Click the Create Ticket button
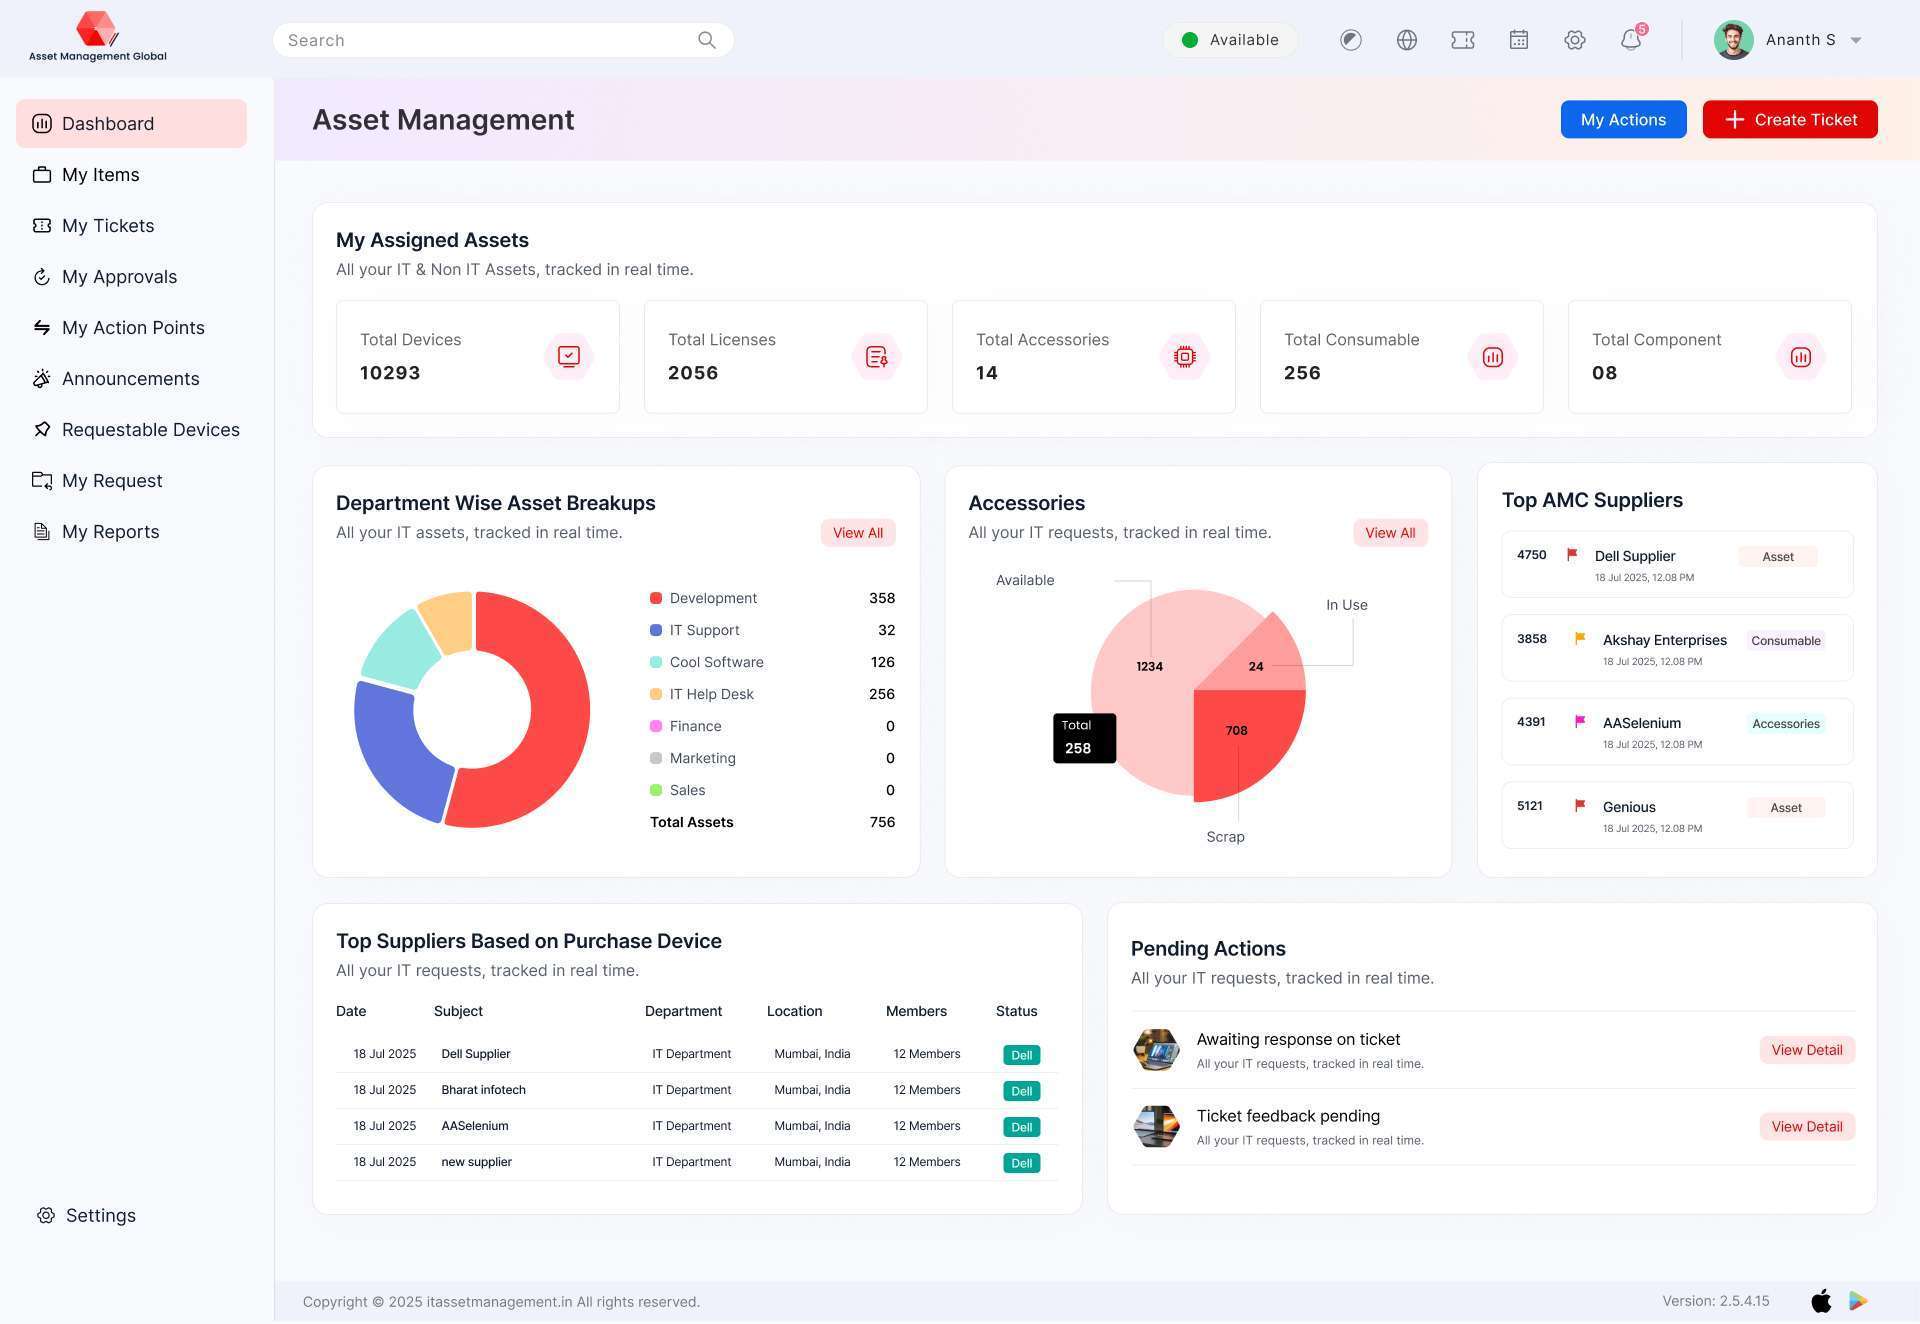The width and height of the screenshot is (1920, 1324). point(1789,119)
